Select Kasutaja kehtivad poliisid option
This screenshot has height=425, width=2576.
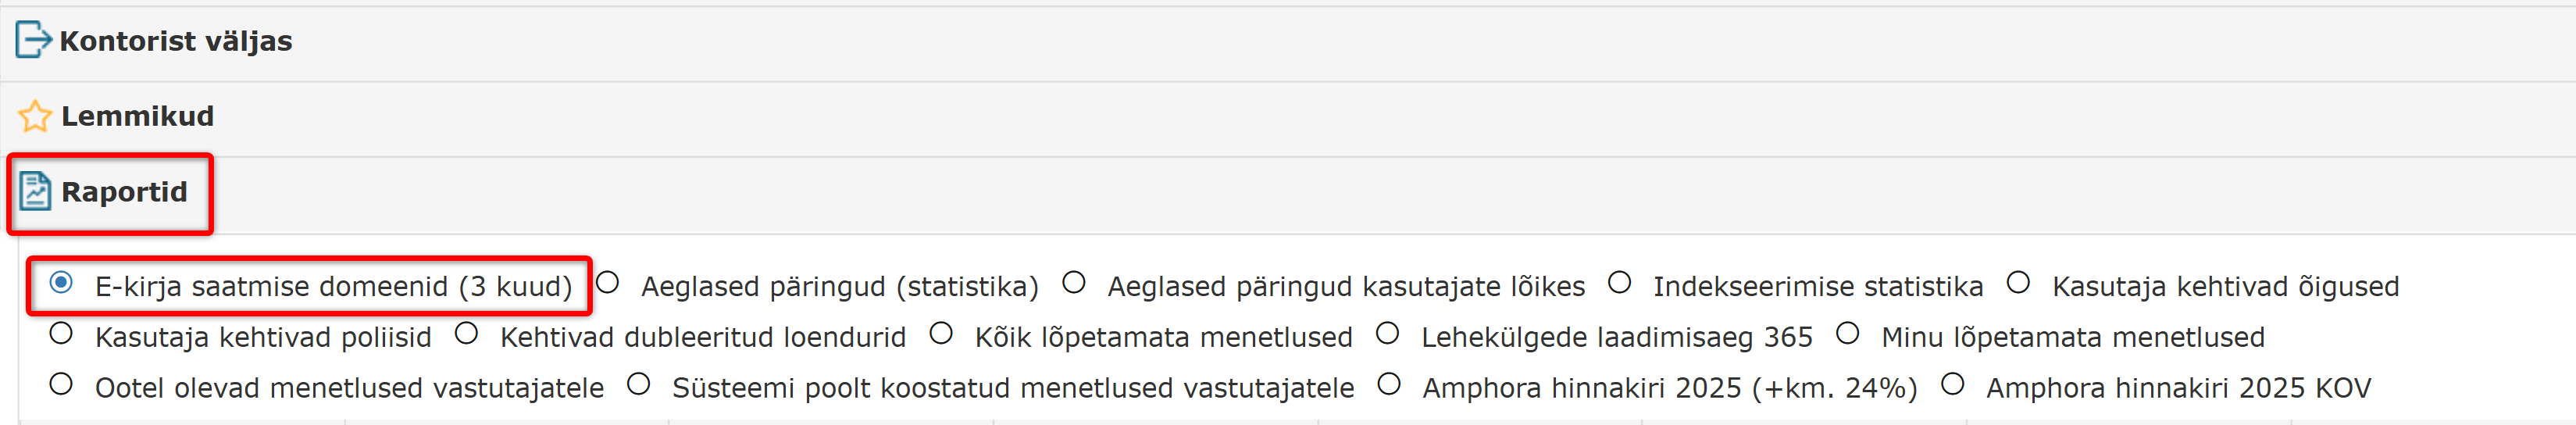click(61, 334)
